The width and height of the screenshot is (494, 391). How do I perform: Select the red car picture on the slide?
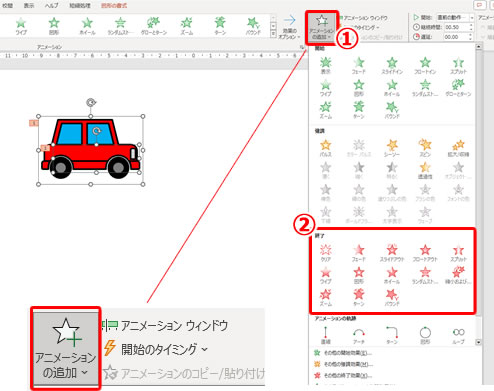click(90, 149)
